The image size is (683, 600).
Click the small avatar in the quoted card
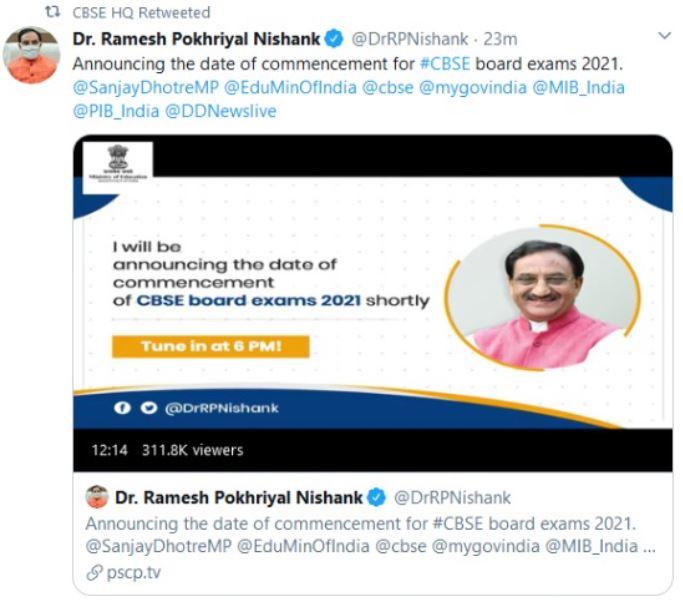pyautogui.click(x=97, y=497)
